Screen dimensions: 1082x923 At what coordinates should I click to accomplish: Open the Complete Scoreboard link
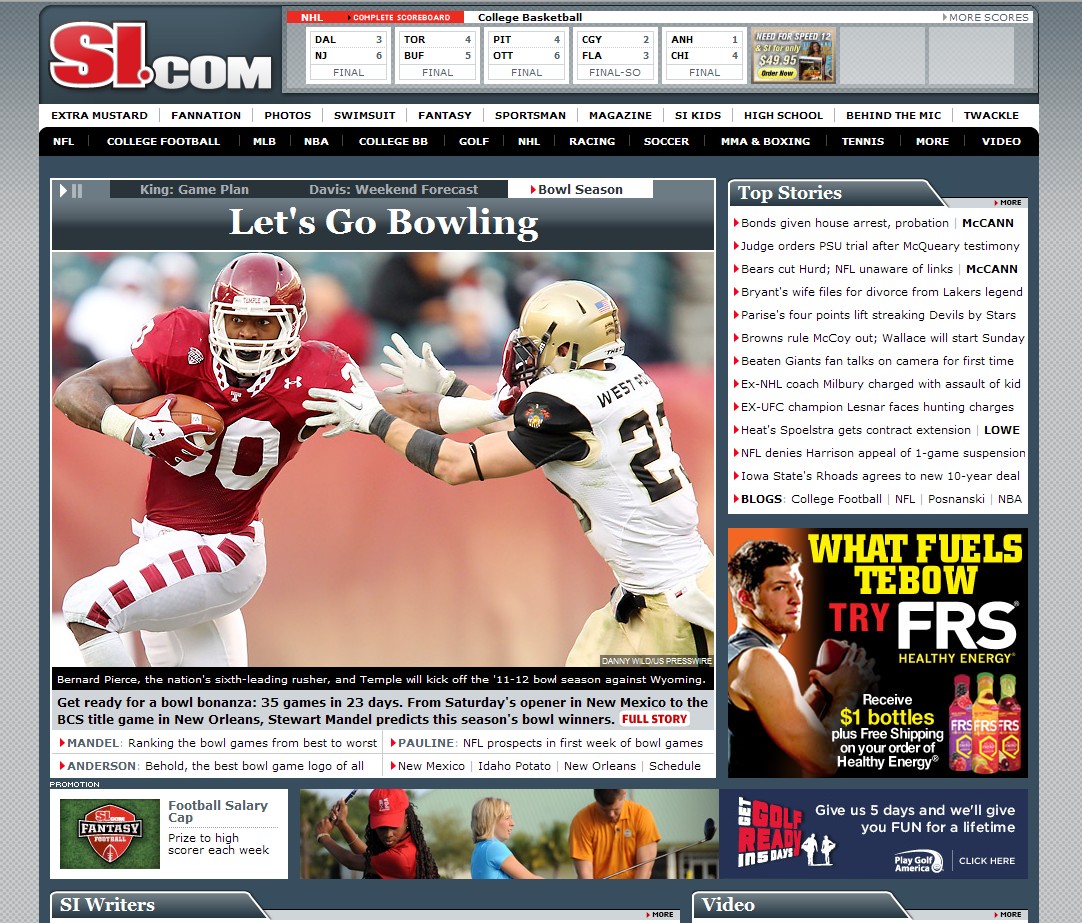pyautogui.click(x=401, y=17)
